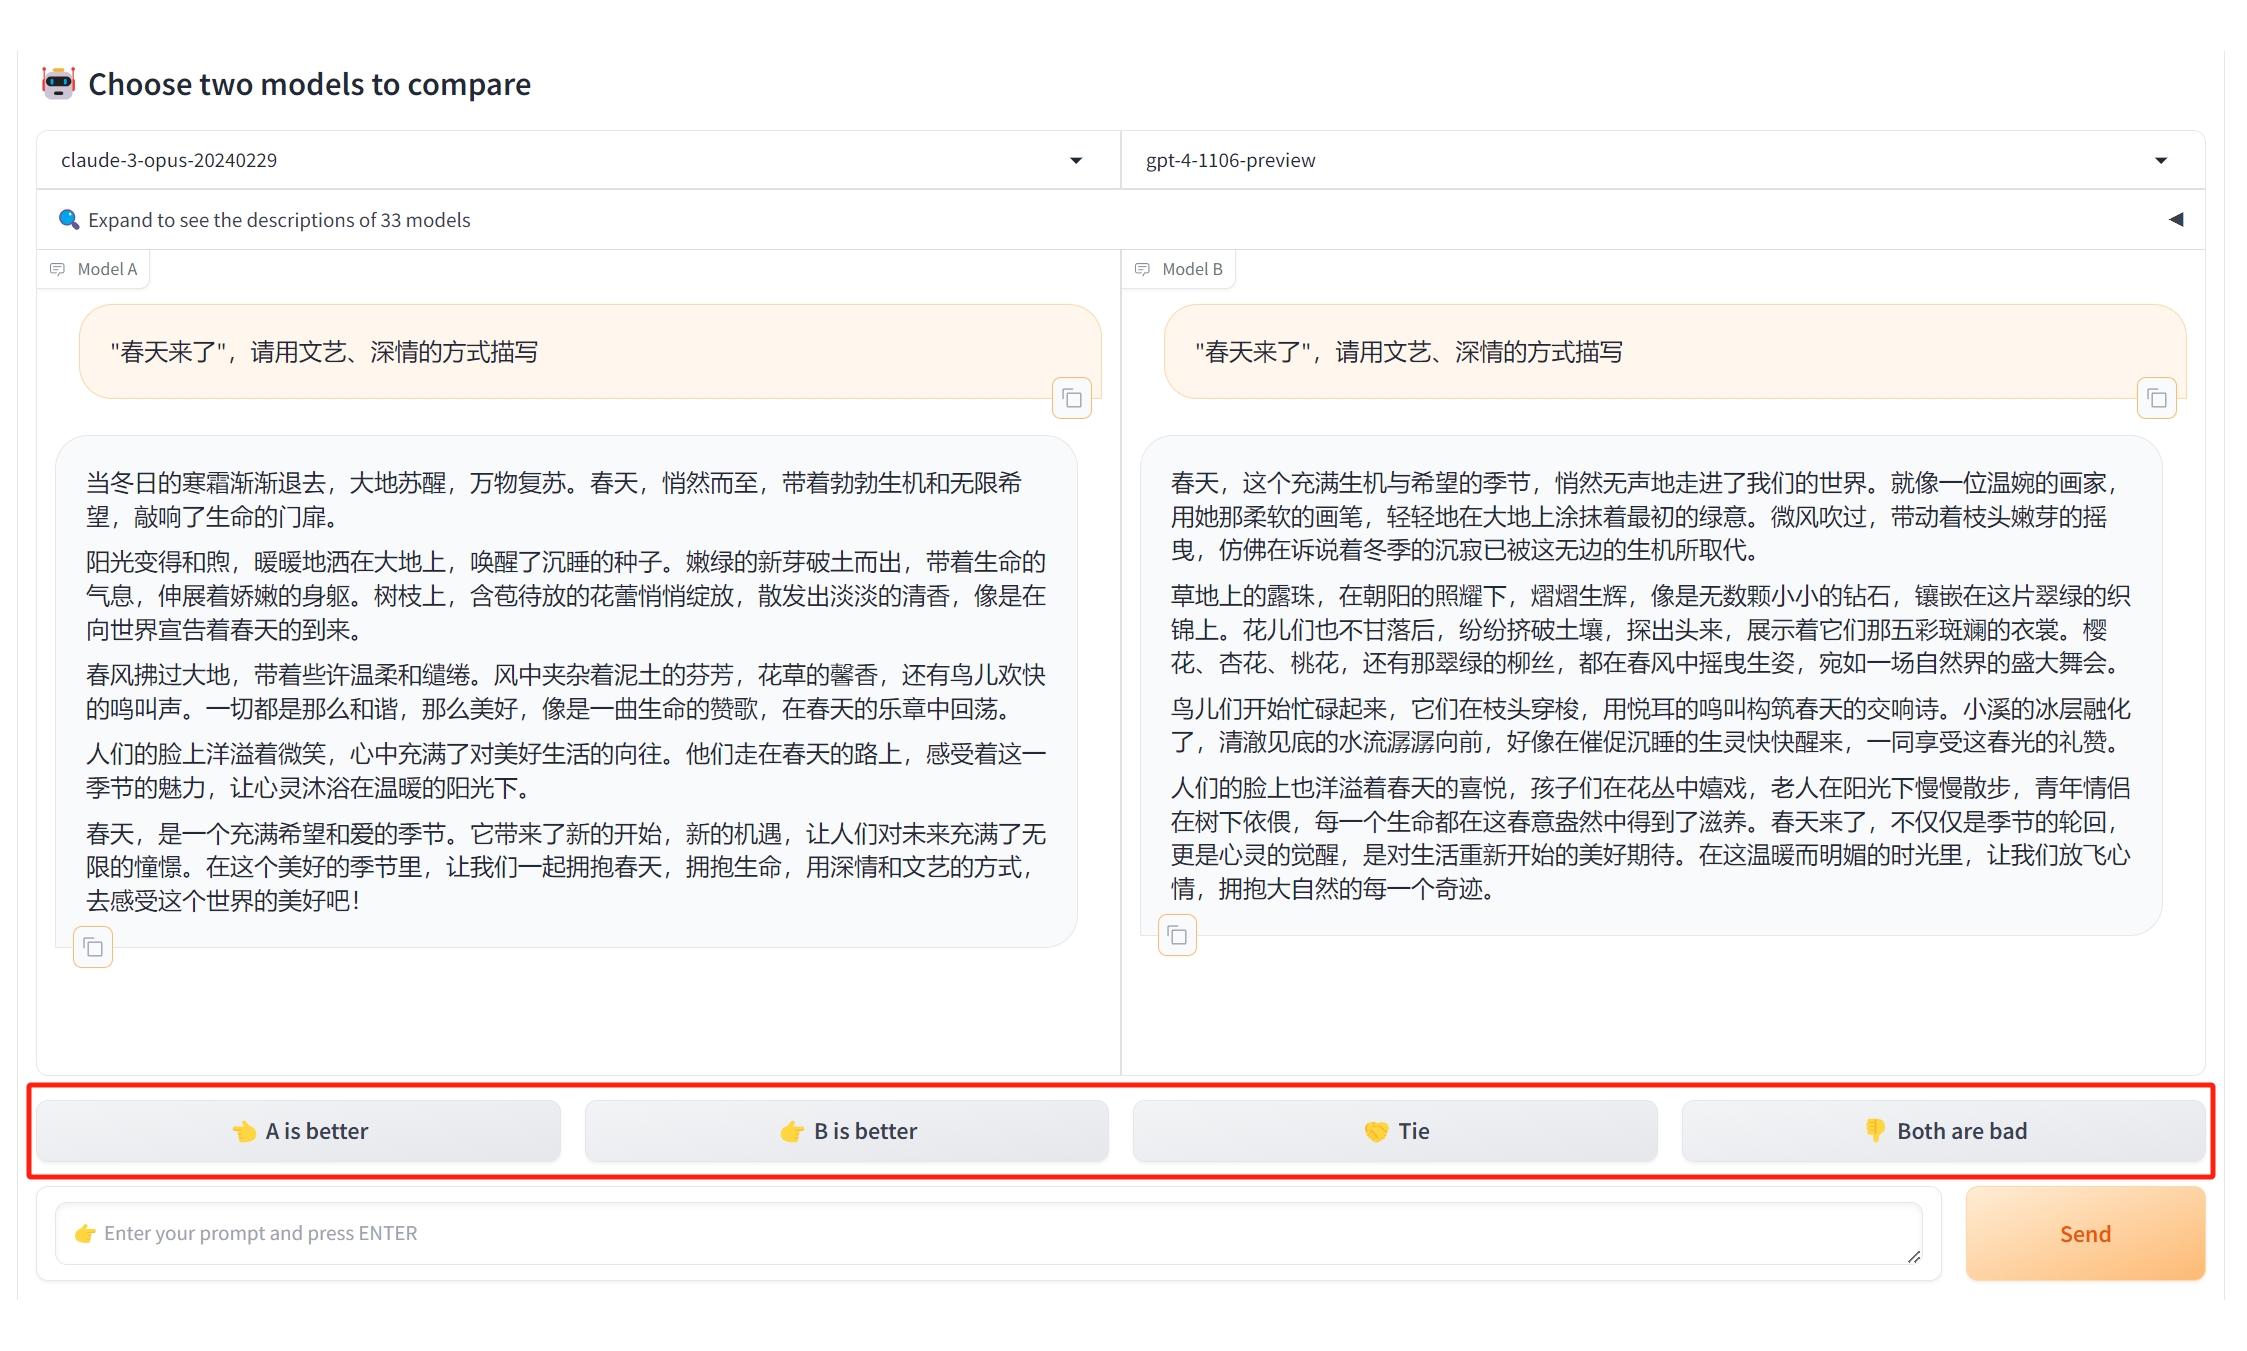Click the robot icon beside the heading
2247x1351 pixels.
click(x=58, y=84)
